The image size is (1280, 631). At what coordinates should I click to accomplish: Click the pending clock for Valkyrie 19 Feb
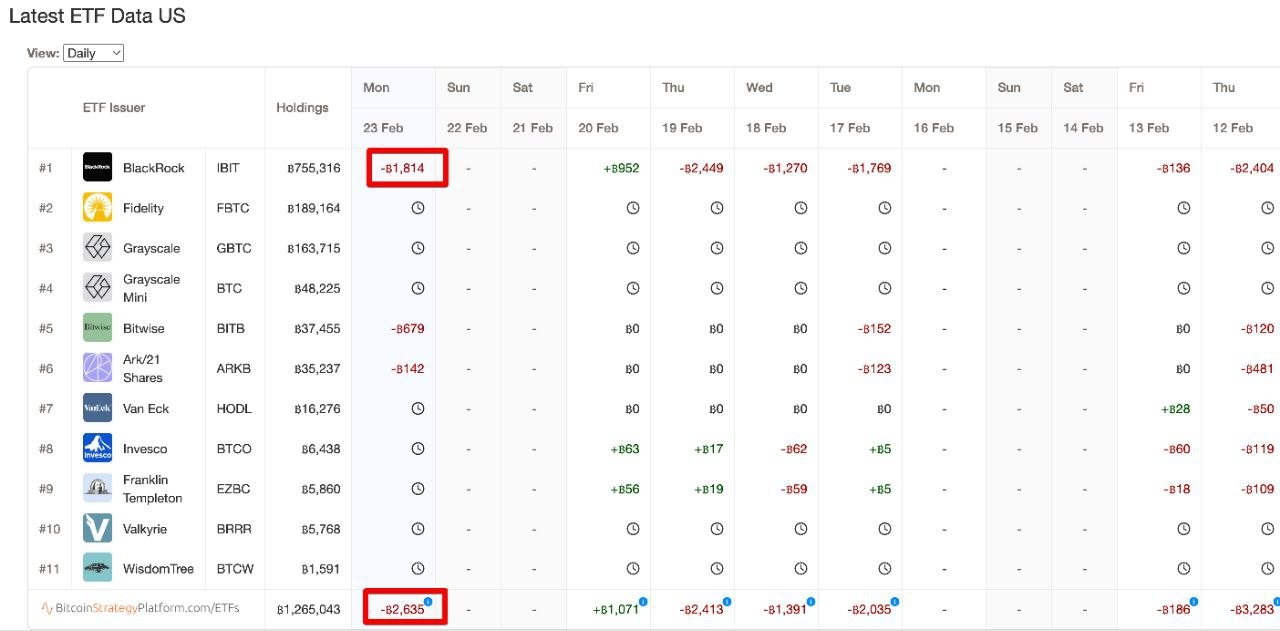(716, 528)
